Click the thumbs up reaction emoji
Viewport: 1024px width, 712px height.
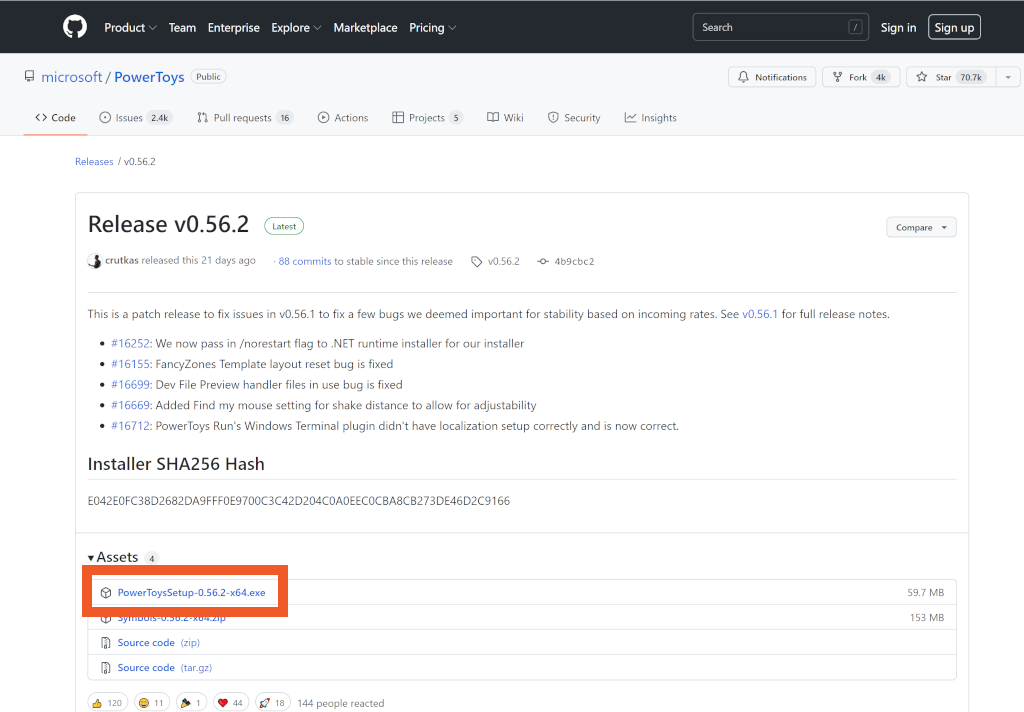(98, 703)
